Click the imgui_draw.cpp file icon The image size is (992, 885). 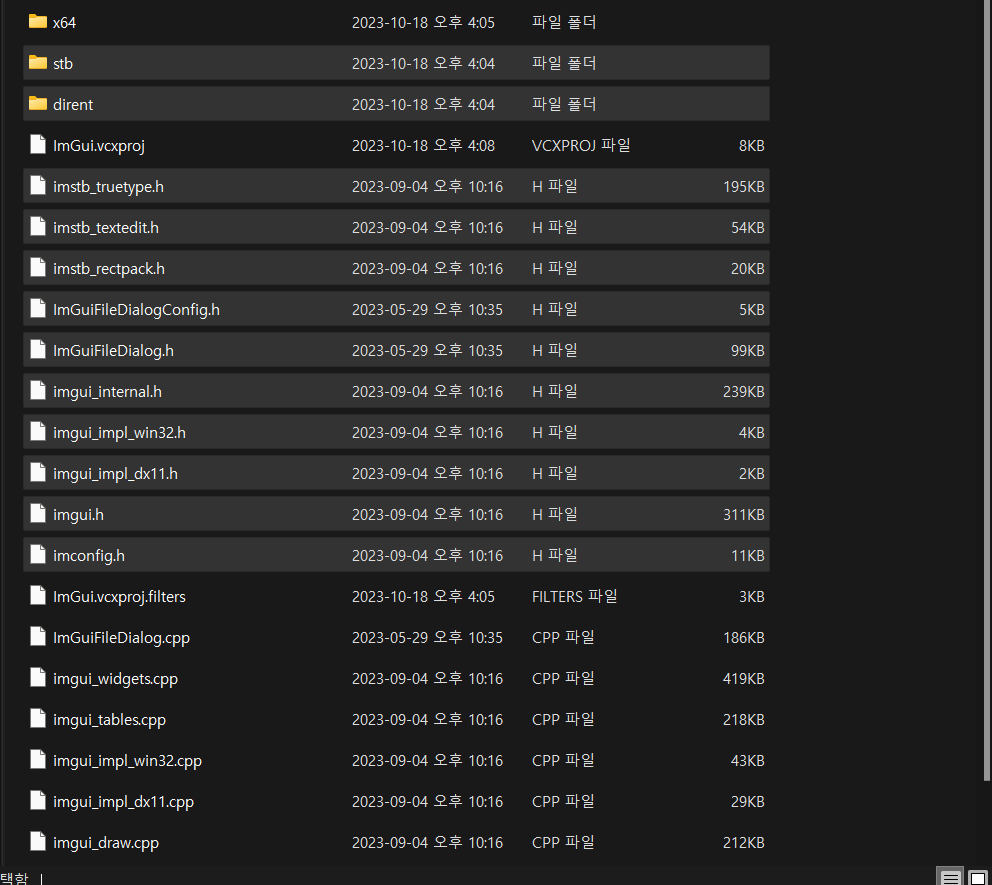38,842
